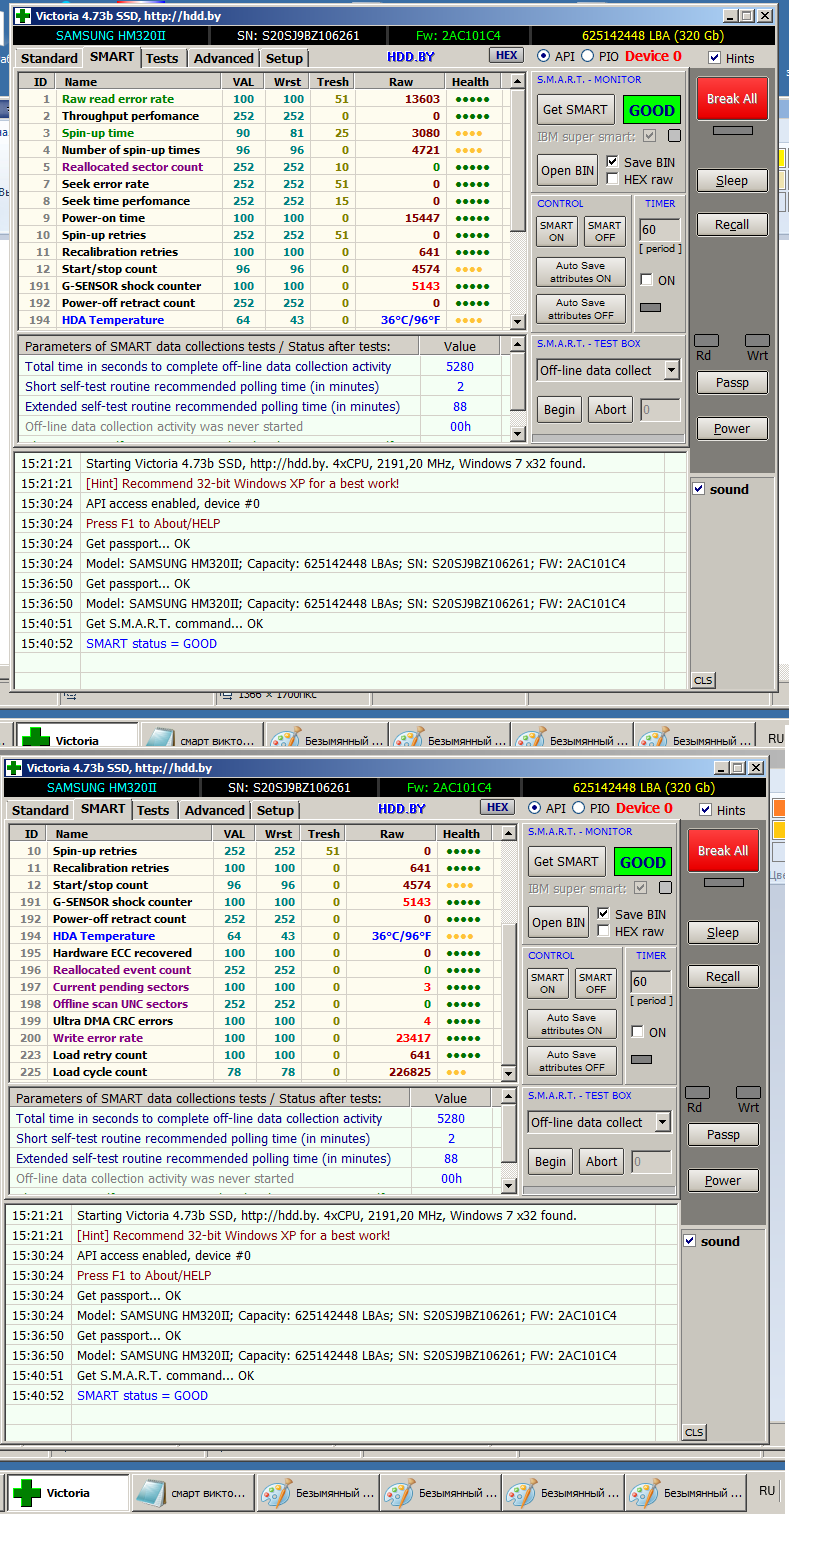Select the 'Current pending sectors' attribute row
The width and height of the screenshot is (814, 1546).
(x=255, y=987)
